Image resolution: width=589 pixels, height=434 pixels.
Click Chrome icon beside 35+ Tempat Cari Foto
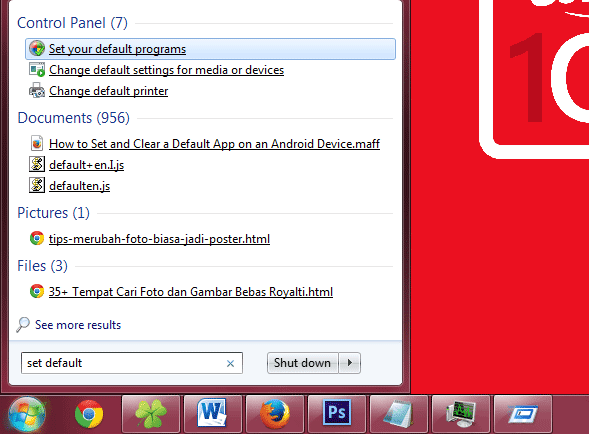(x=37, y=291)
